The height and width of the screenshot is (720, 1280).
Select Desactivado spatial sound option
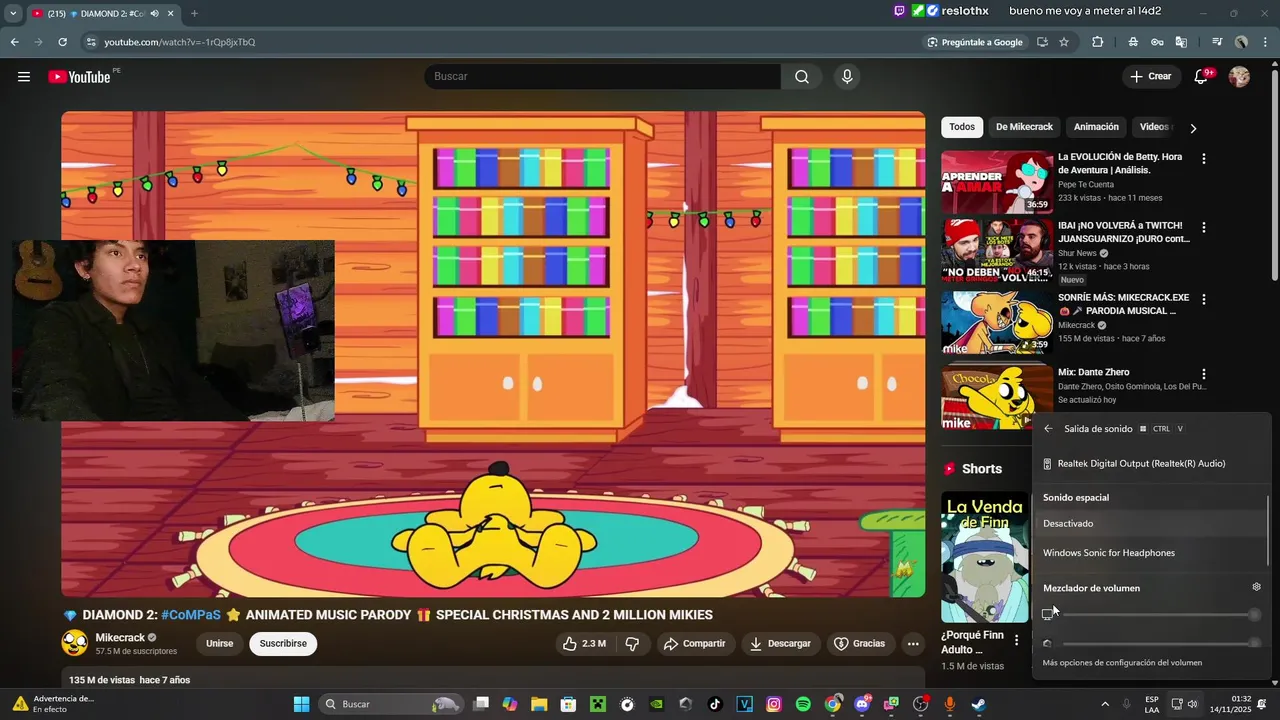click(1150, 523)
